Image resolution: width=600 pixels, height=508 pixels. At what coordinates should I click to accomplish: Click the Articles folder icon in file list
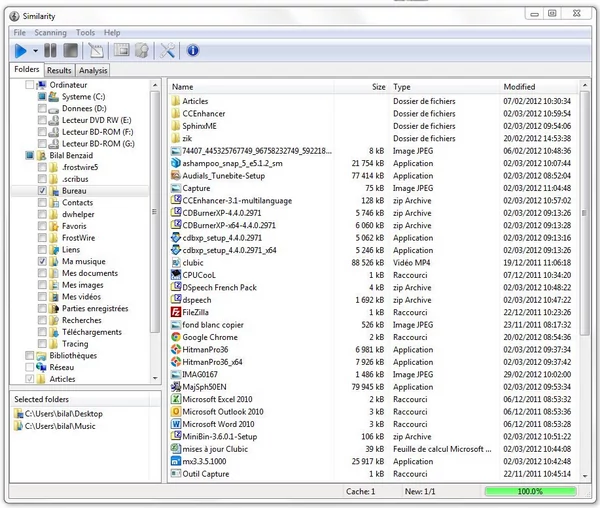pos(176,101)
